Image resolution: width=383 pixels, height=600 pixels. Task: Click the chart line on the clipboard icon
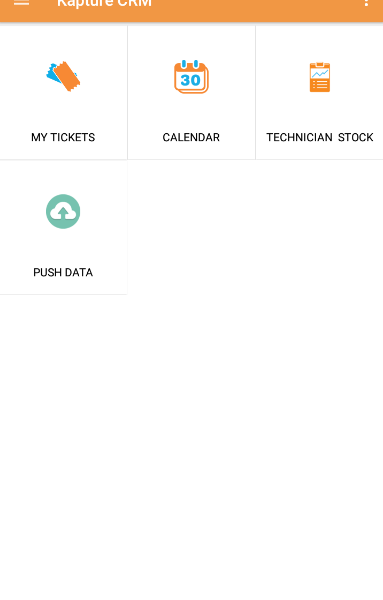[320, 73]
